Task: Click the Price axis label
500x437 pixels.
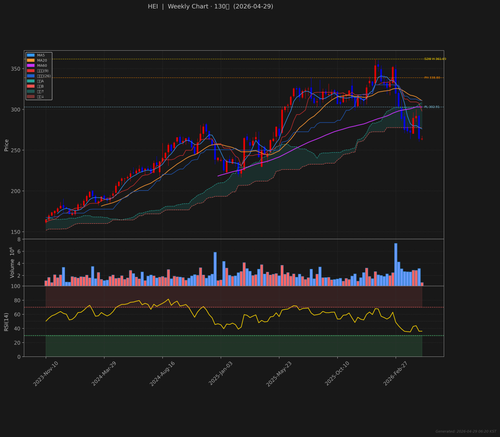Action: 6,145
